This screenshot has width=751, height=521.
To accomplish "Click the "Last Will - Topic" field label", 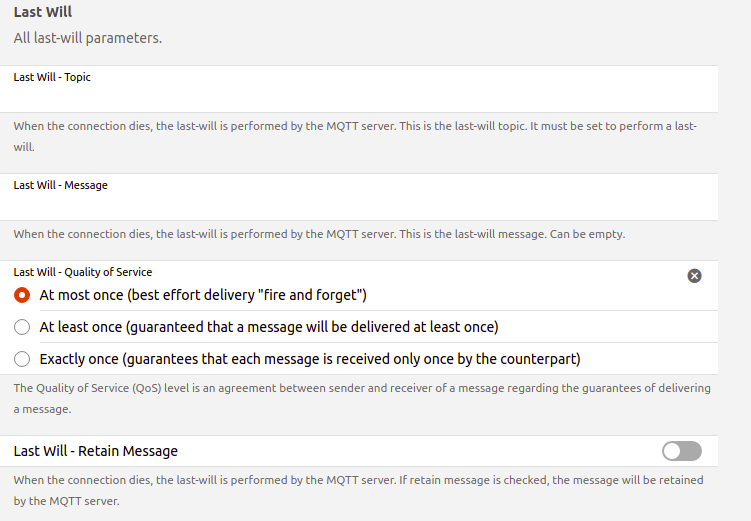I will [52, 77].
